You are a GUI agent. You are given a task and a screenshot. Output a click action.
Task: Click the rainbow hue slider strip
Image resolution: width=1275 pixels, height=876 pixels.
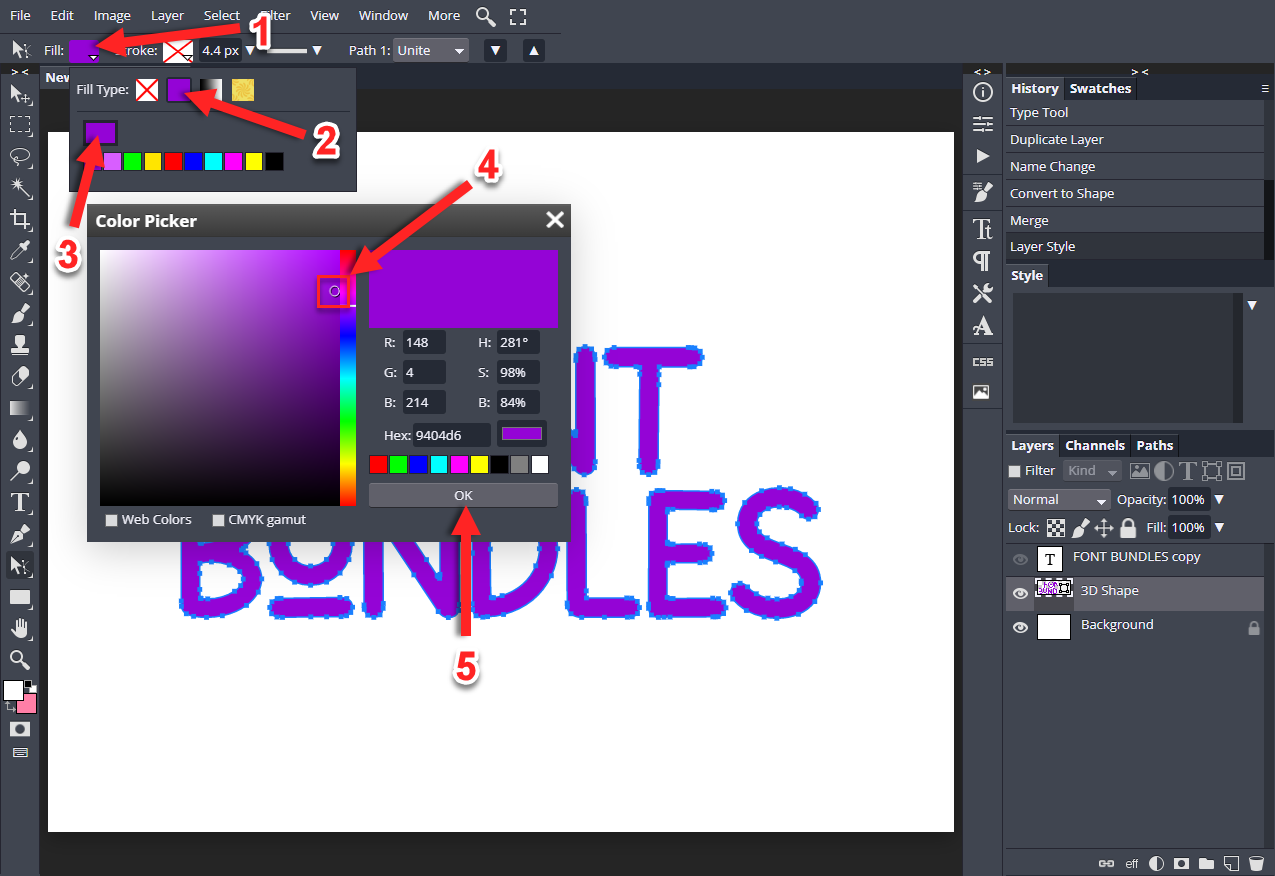(x=347, y=378)
